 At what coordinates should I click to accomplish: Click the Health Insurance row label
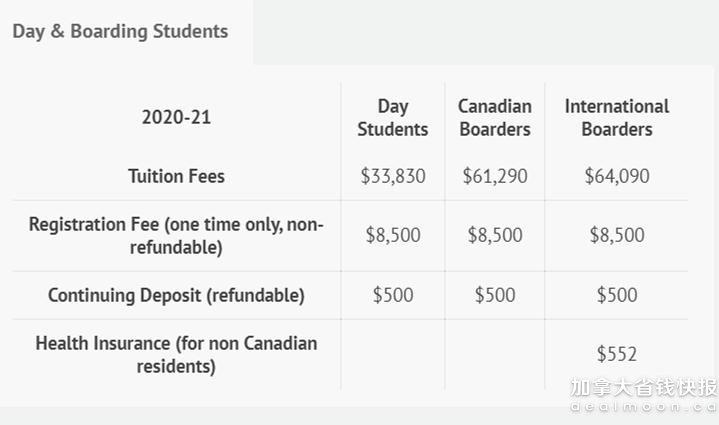point(176,355)
